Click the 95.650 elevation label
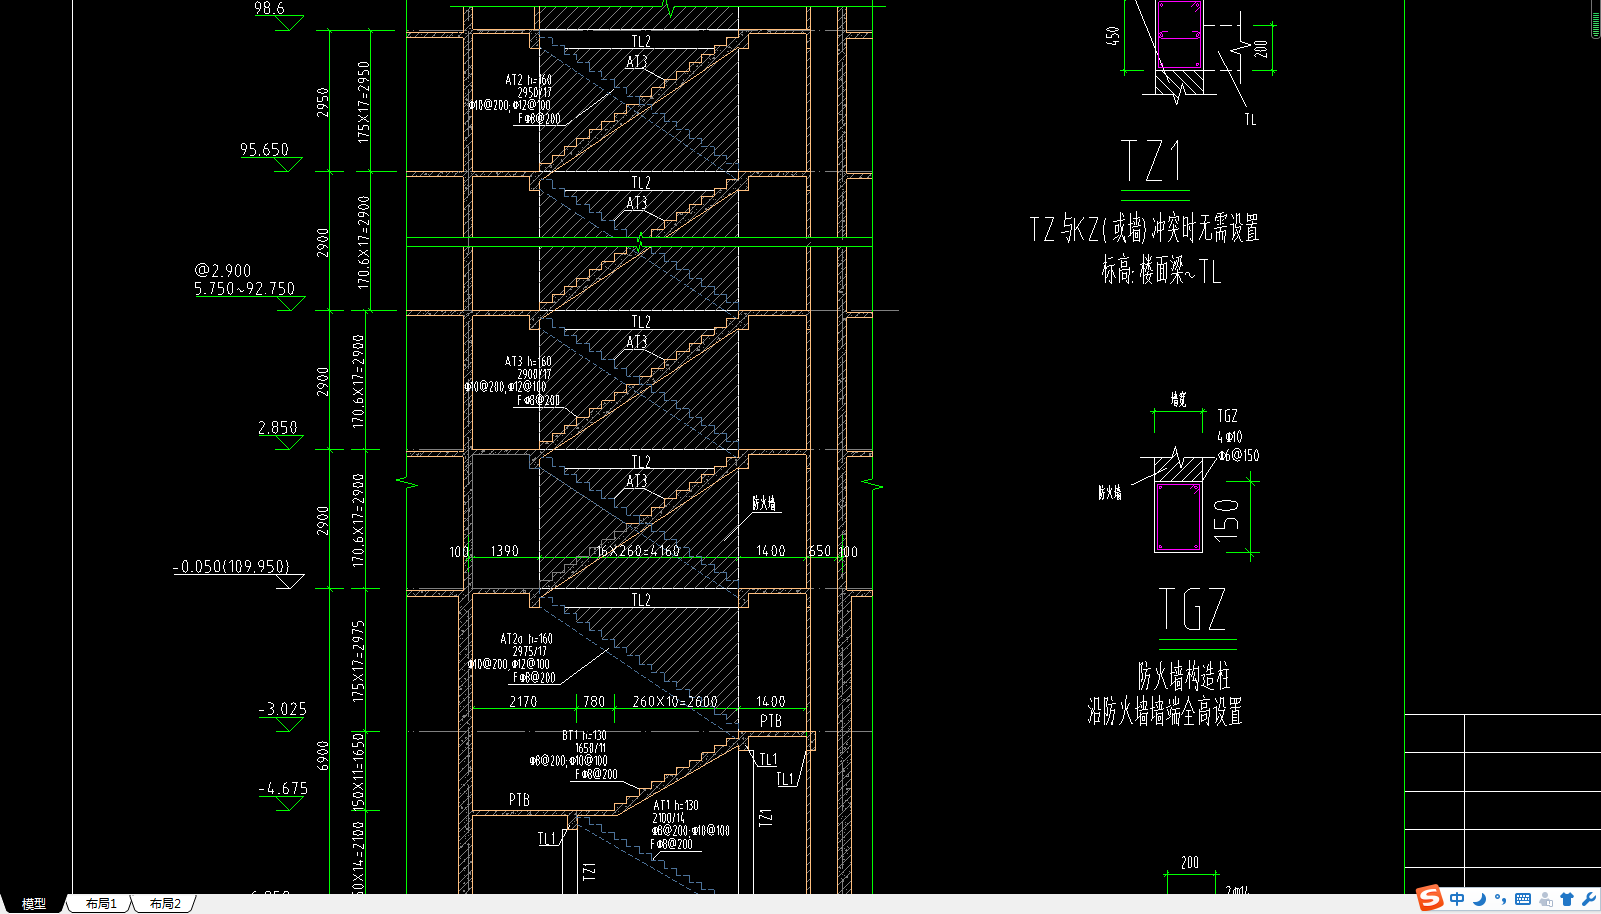The height and width of the screenshot is (914, 1601). (264, 150)
